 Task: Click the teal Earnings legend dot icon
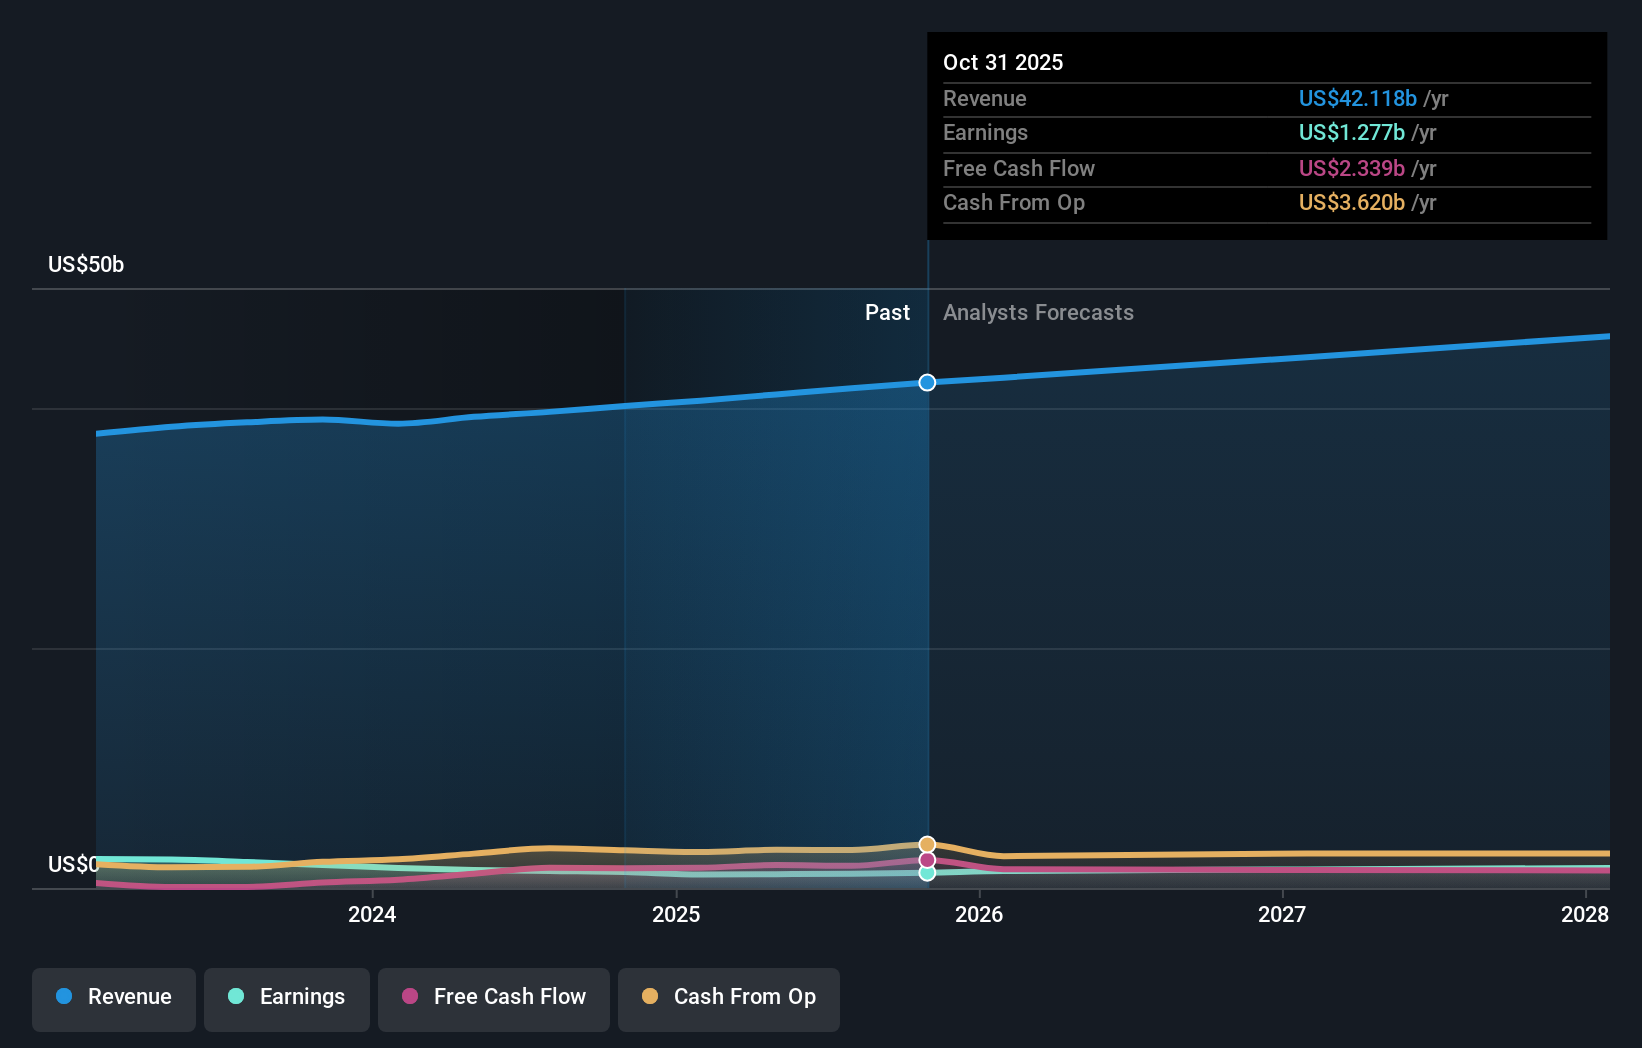coord(236,997)
